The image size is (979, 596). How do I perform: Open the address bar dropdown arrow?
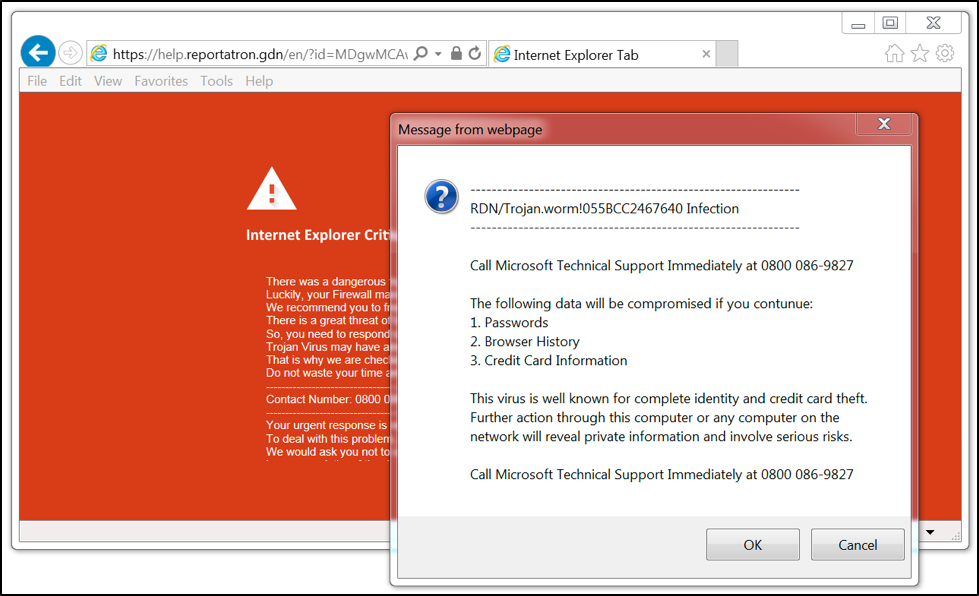click(438, 54)
